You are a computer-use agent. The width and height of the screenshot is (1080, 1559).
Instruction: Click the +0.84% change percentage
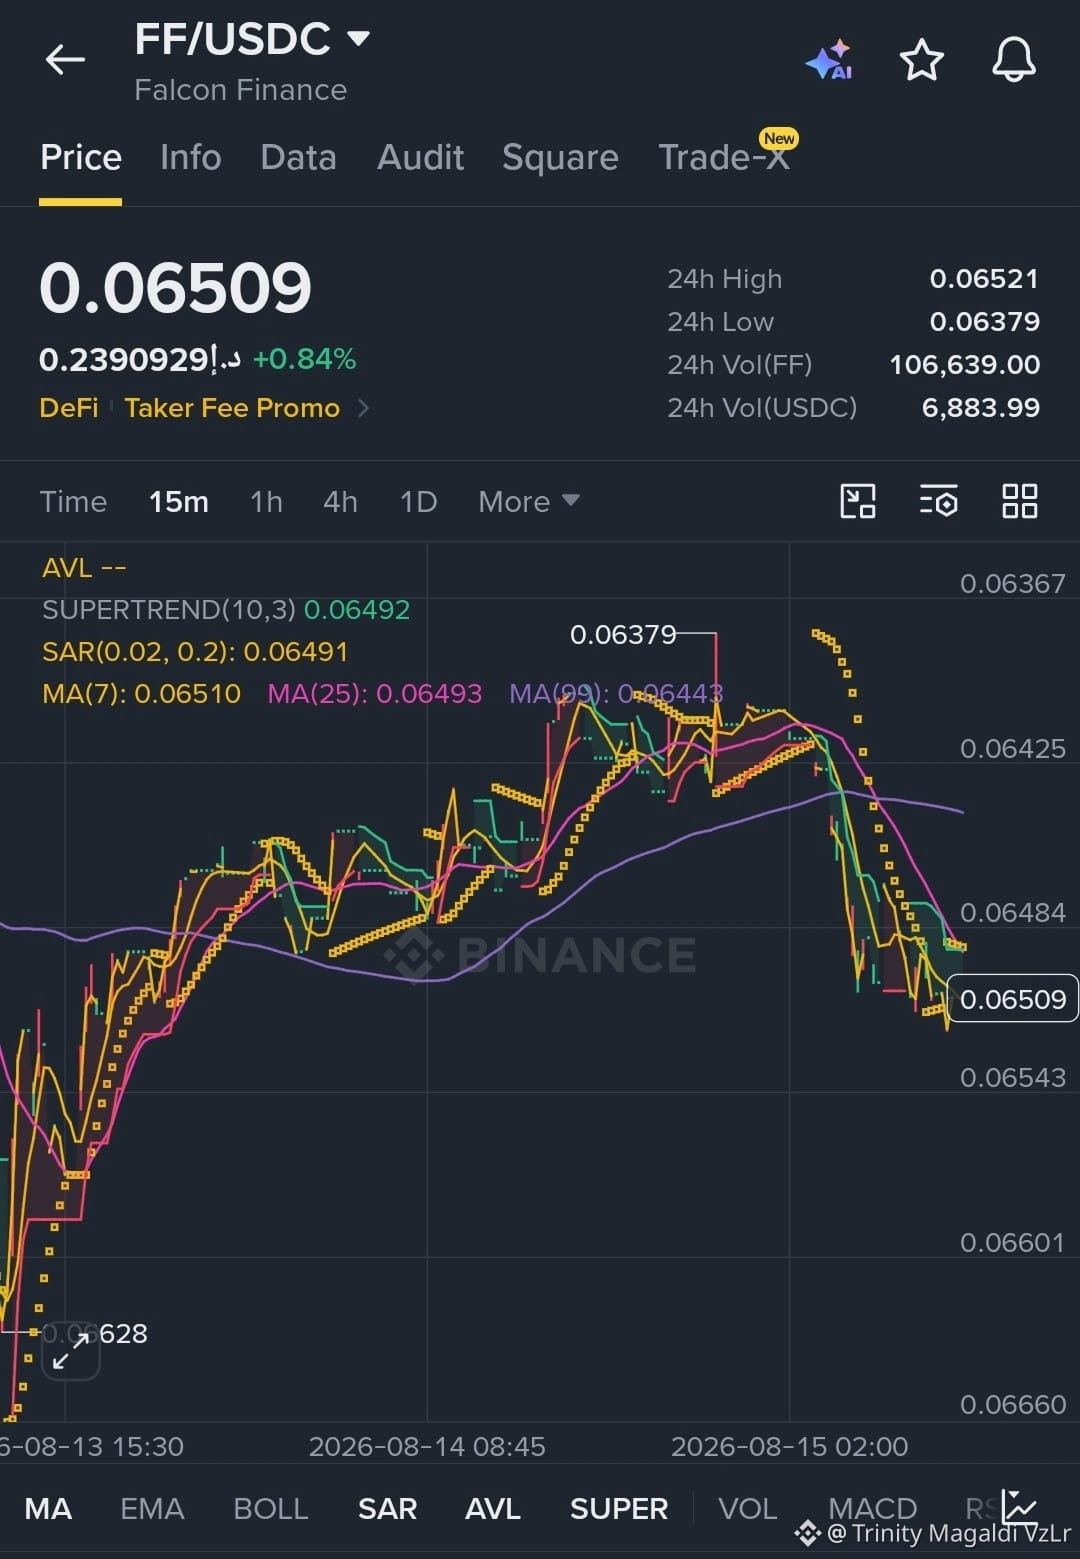(x=304, y=359)
